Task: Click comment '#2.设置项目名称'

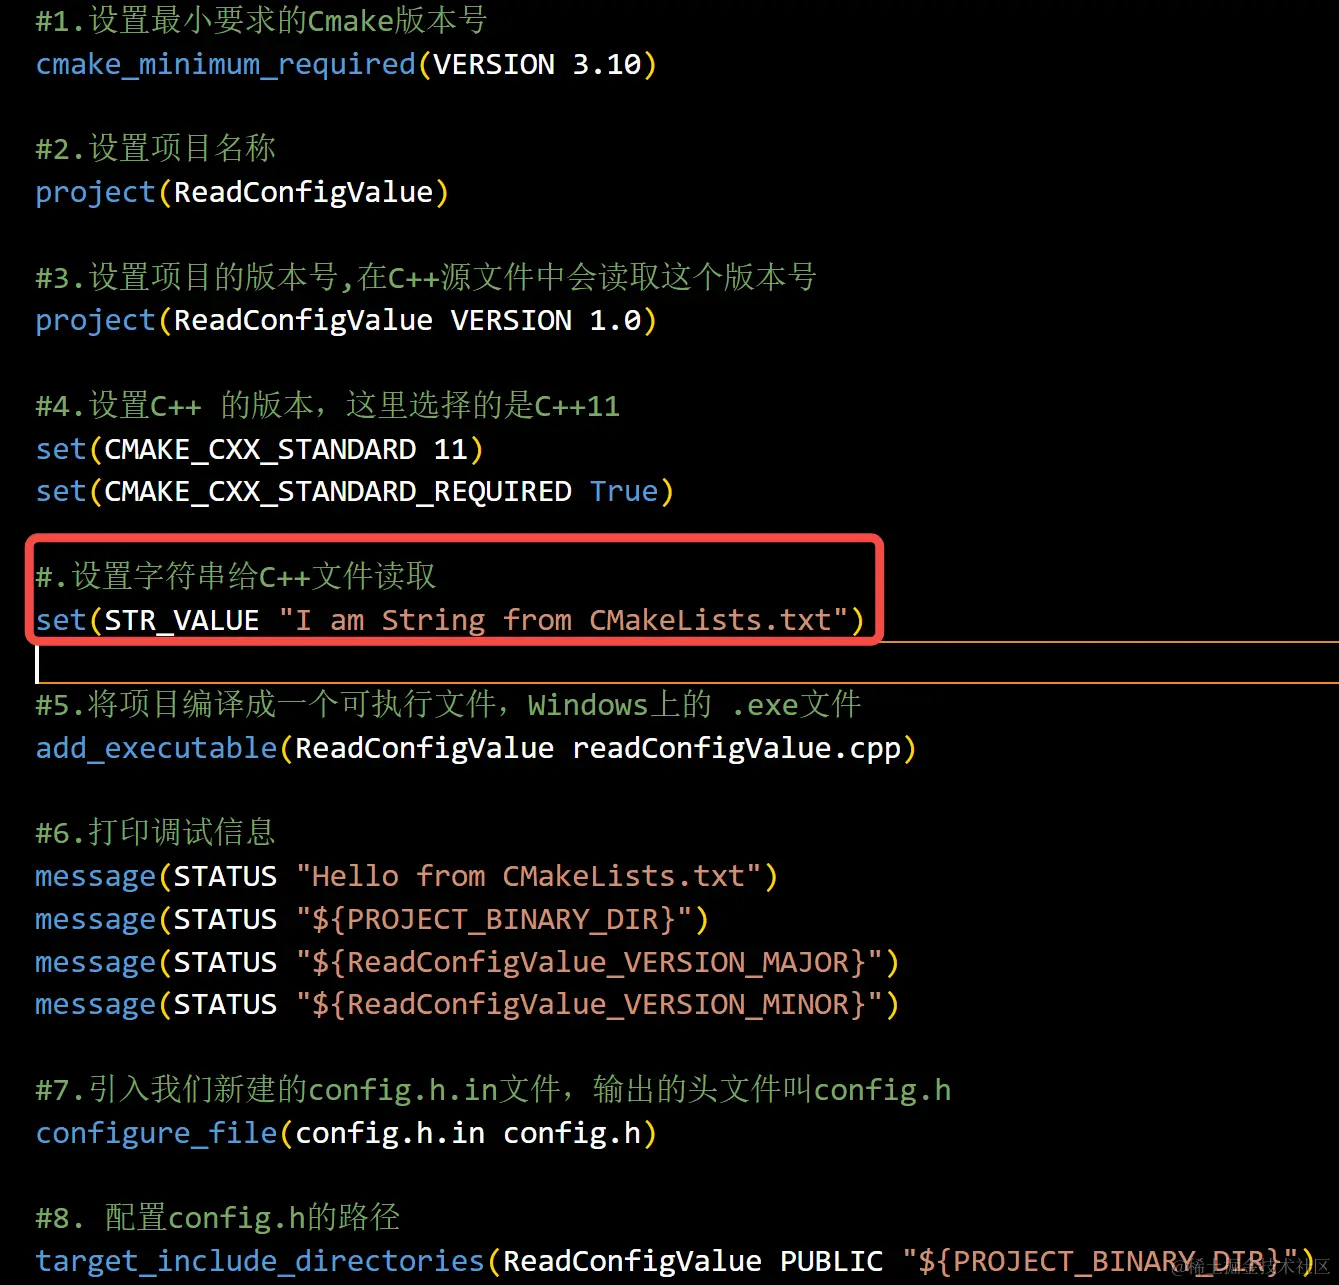Action: pos(155,148)
